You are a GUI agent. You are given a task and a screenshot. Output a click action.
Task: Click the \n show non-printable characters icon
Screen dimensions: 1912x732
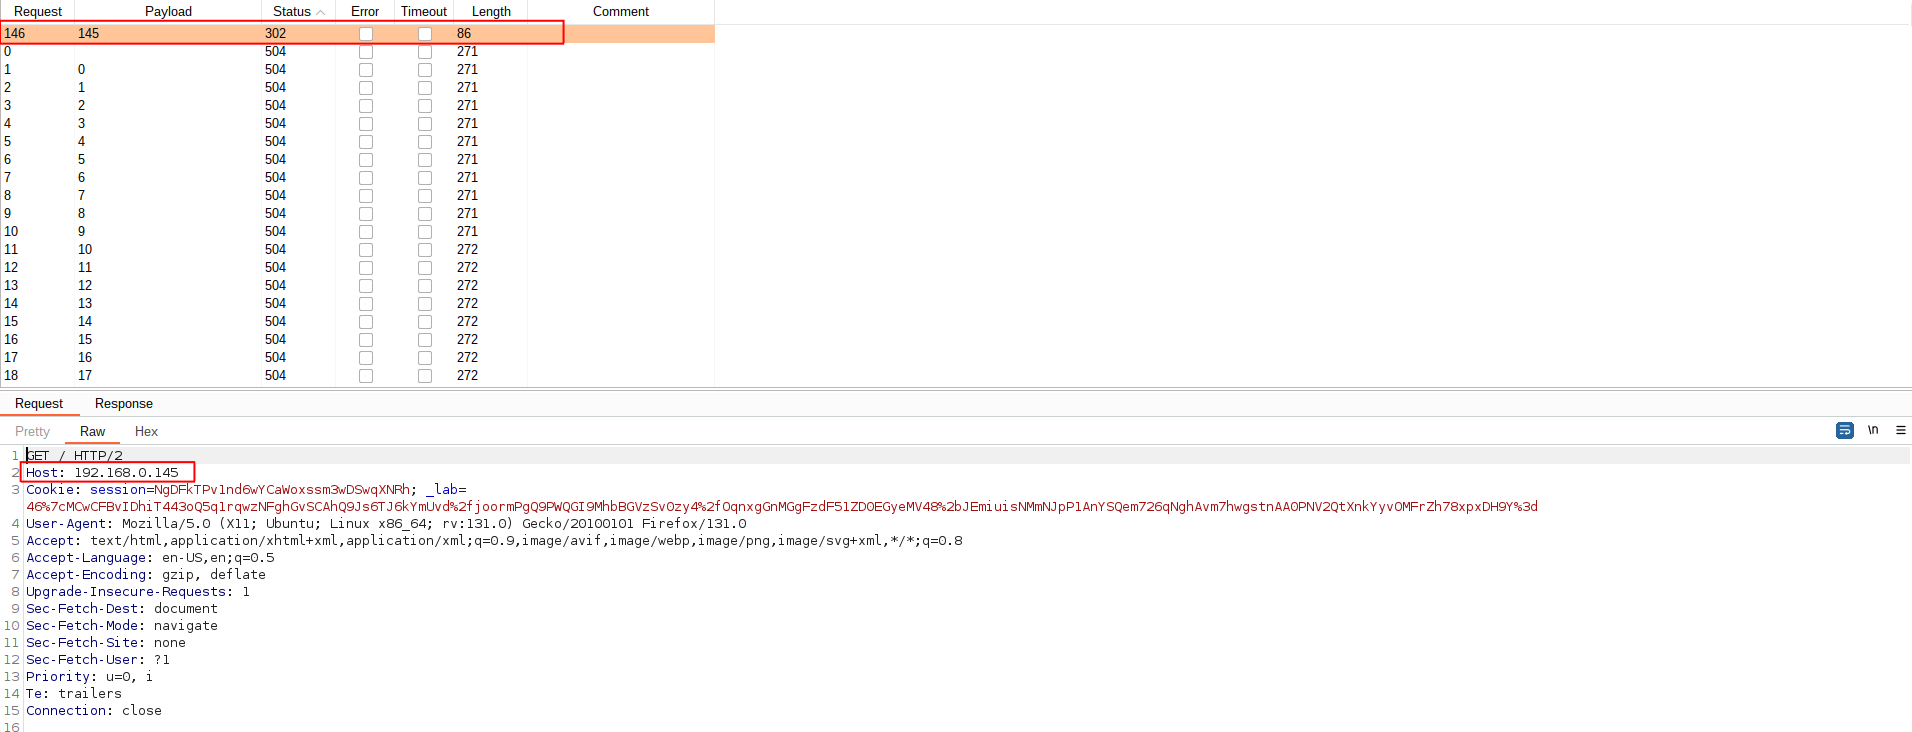[1873, 430]
